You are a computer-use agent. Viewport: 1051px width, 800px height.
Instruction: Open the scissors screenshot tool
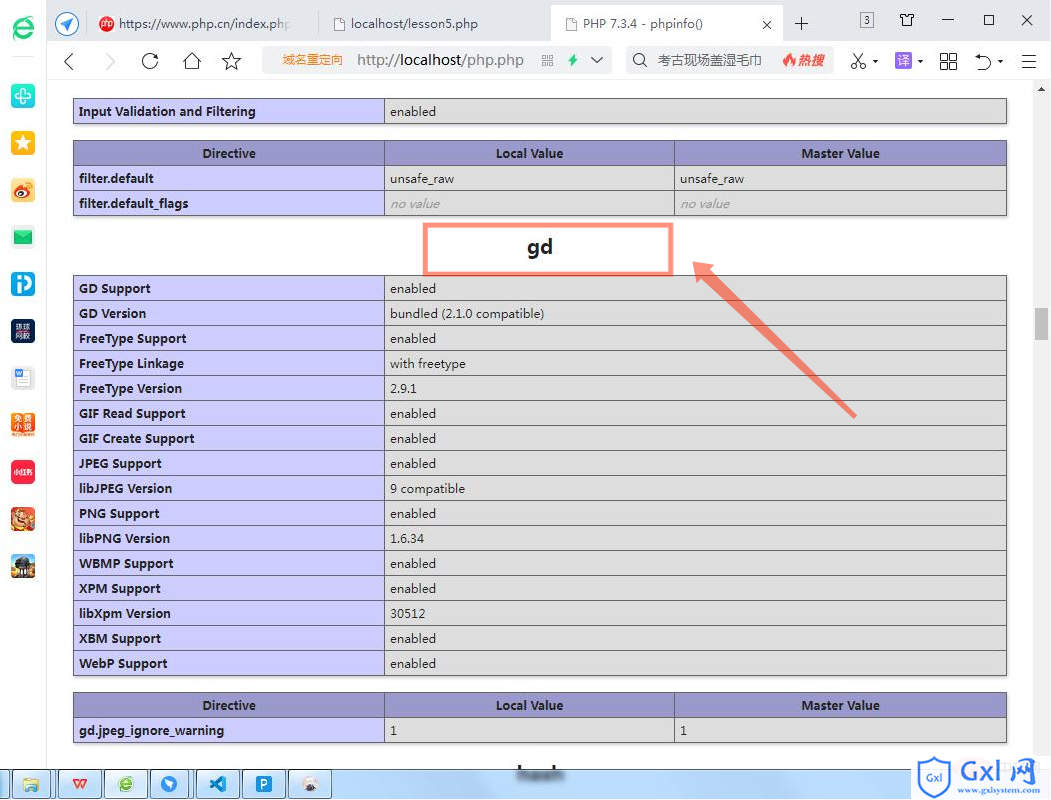pos(858,61)
